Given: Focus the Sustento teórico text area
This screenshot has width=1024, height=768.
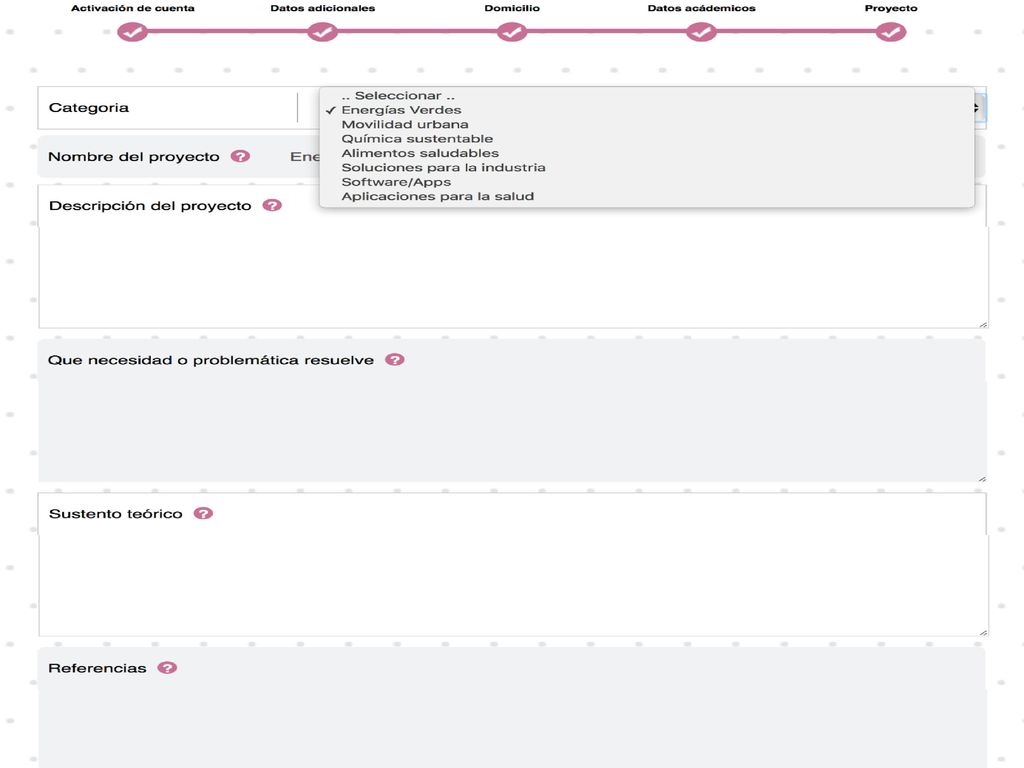Looking at the screenshot, I should click(513, 585).
